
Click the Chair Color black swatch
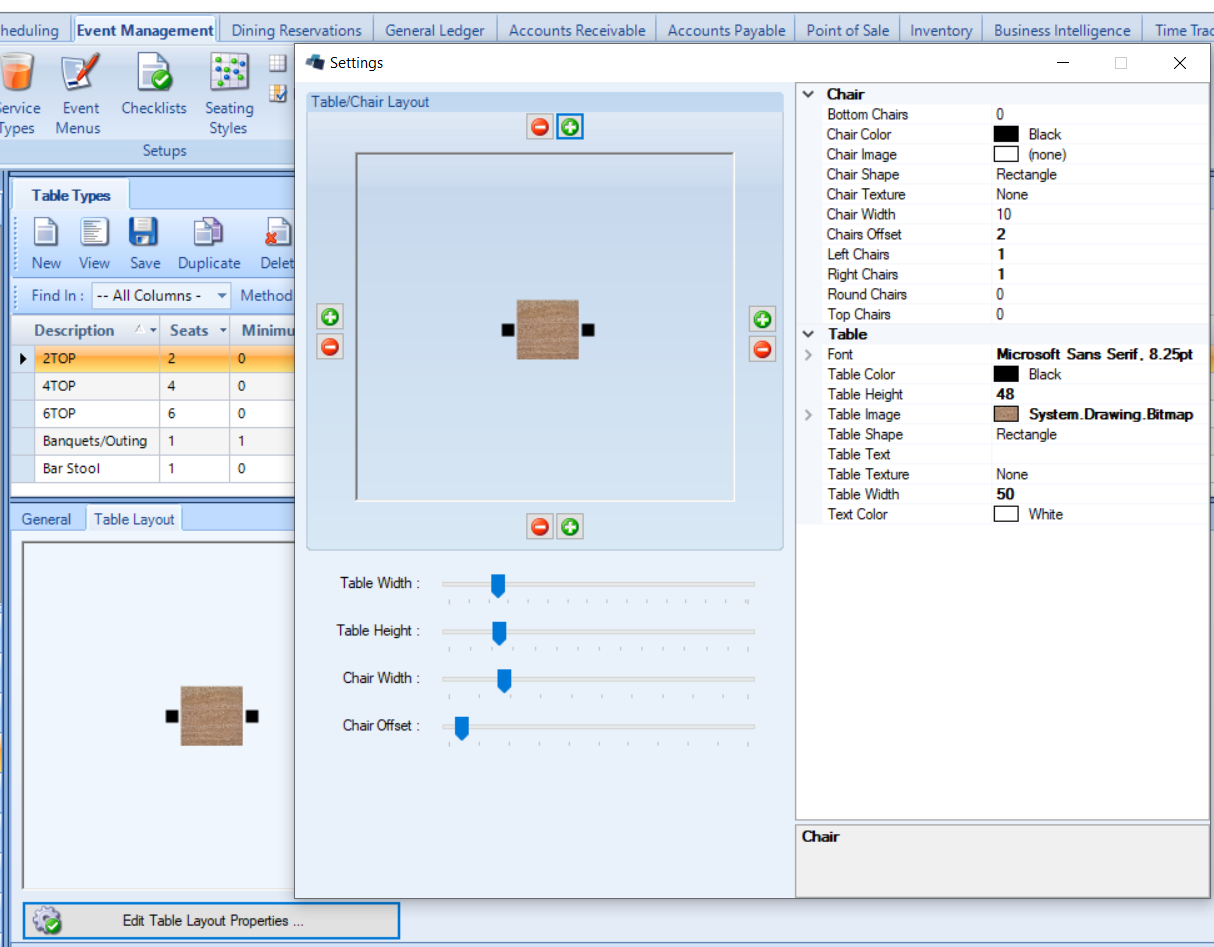(x=1006, y=134)
